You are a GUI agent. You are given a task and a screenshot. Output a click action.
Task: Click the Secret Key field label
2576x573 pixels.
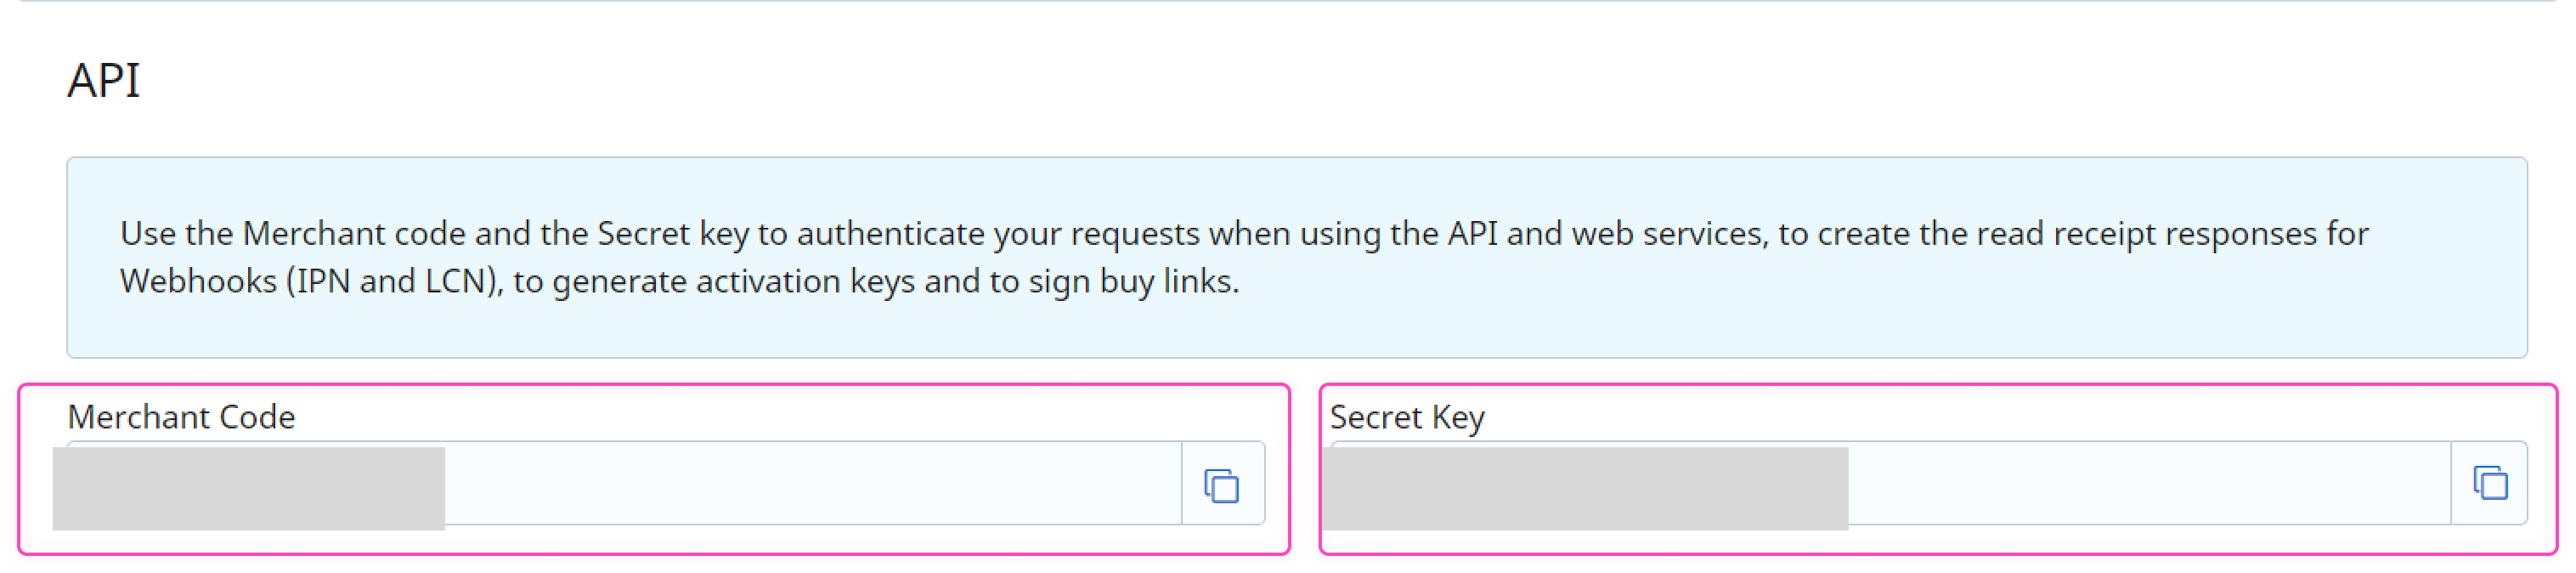click(x=1405, y=418)
